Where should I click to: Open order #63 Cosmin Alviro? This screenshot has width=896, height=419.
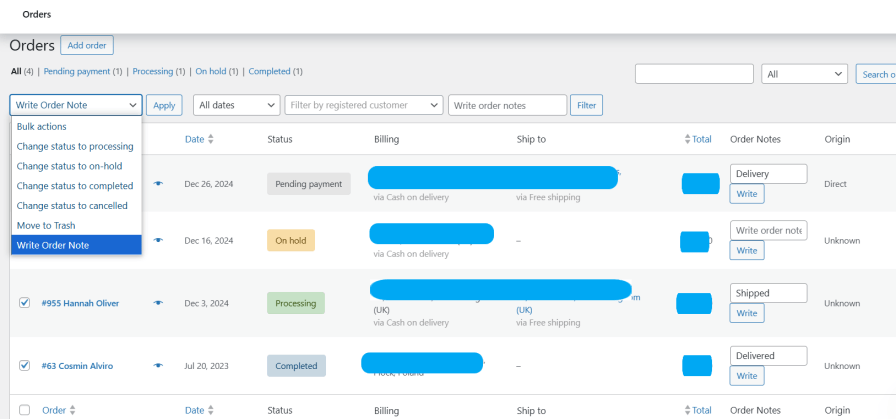coord(77,366)
